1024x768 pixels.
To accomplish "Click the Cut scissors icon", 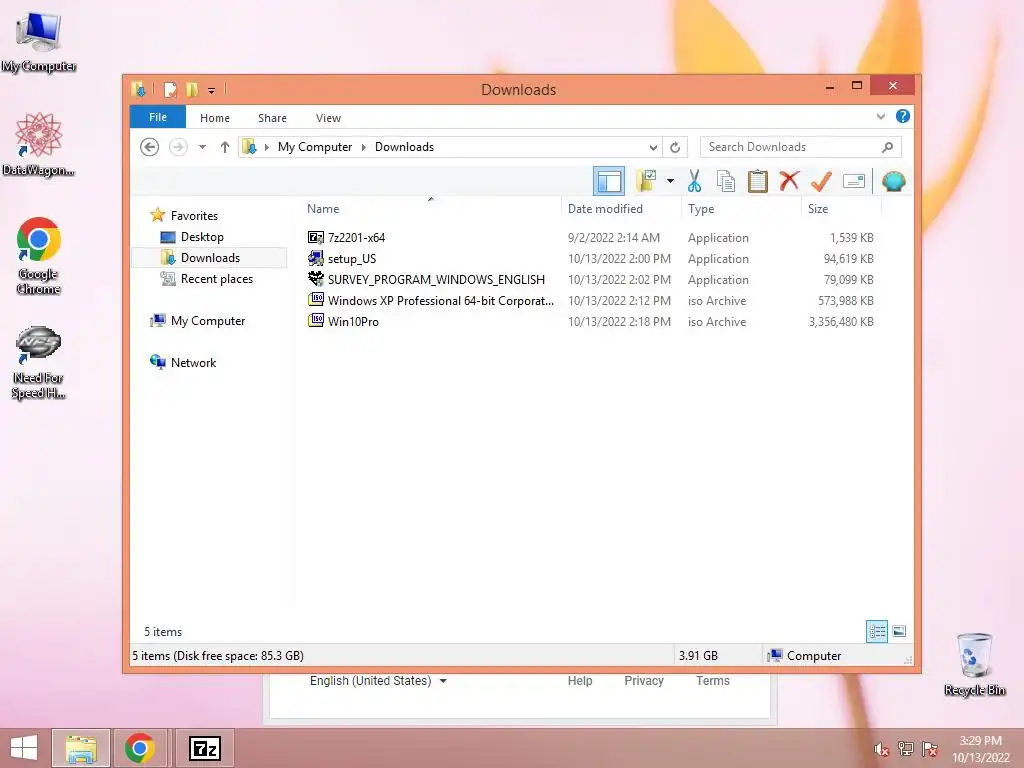I will tap(694, 181).
